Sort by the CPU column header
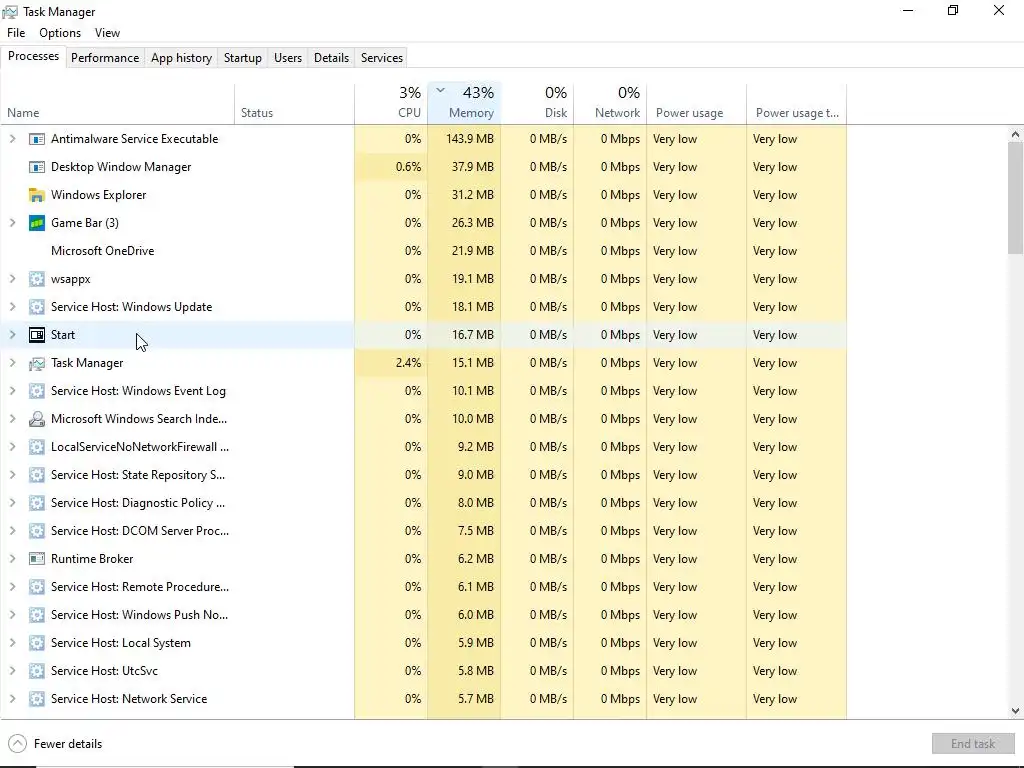 [x=391, y=103]
